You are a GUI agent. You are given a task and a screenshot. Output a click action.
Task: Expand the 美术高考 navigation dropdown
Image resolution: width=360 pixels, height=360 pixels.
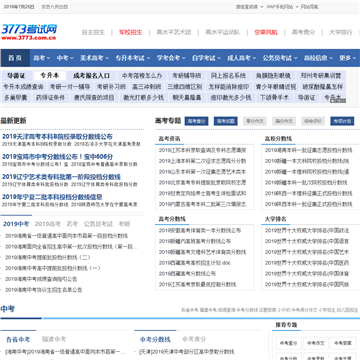[94, 58]
